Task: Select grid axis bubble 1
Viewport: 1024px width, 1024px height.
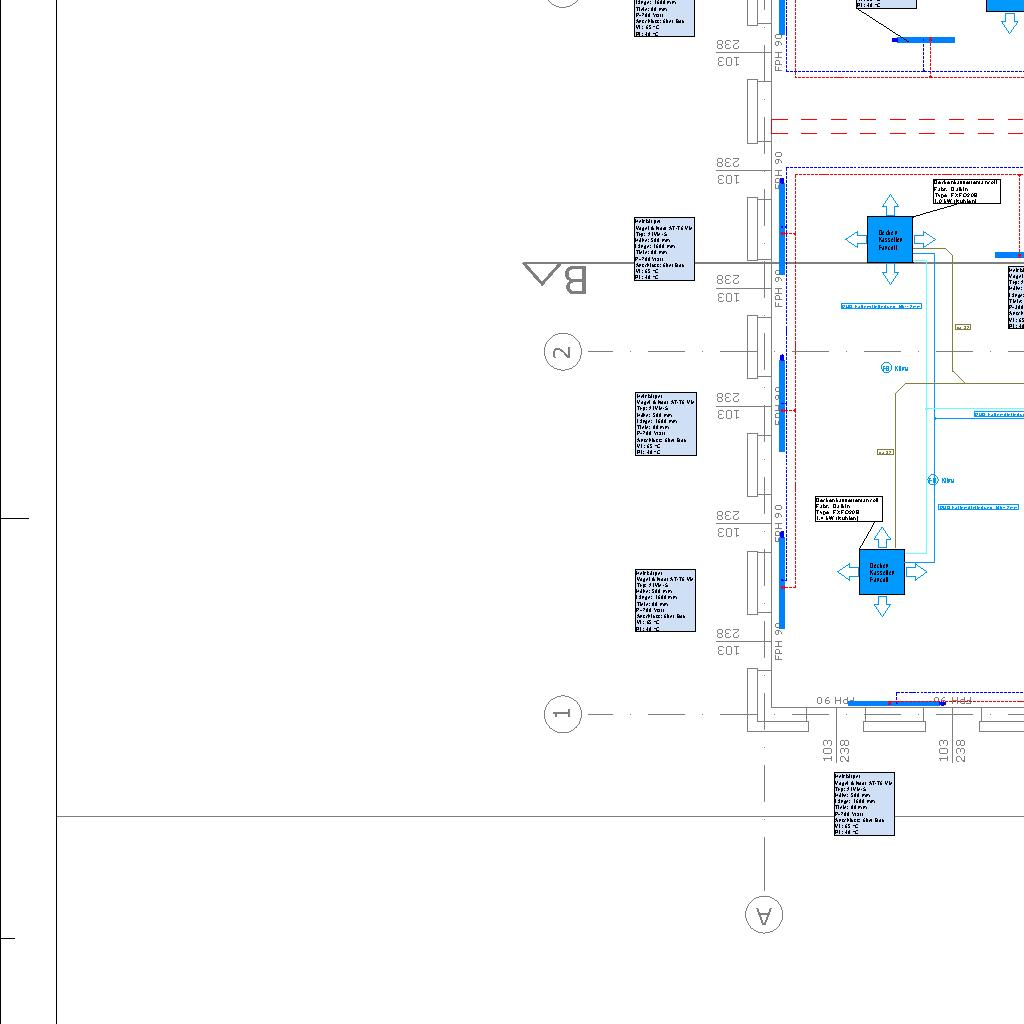Action: point(563,714)
